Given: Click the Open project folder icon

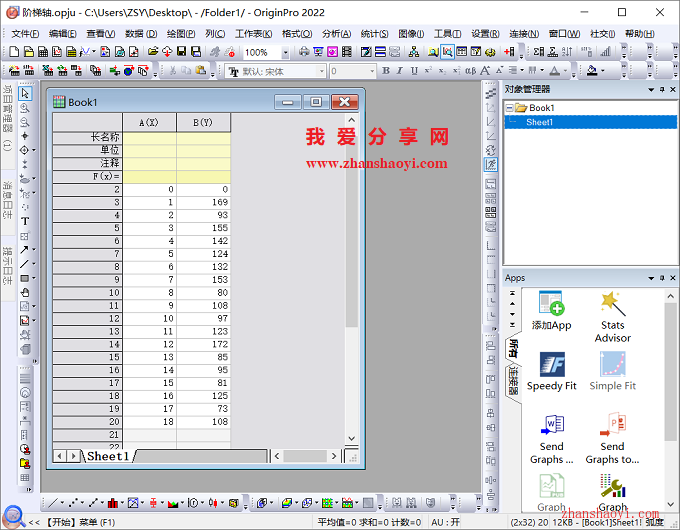Looking at the screenshot, I should click(x=153, y=52).
